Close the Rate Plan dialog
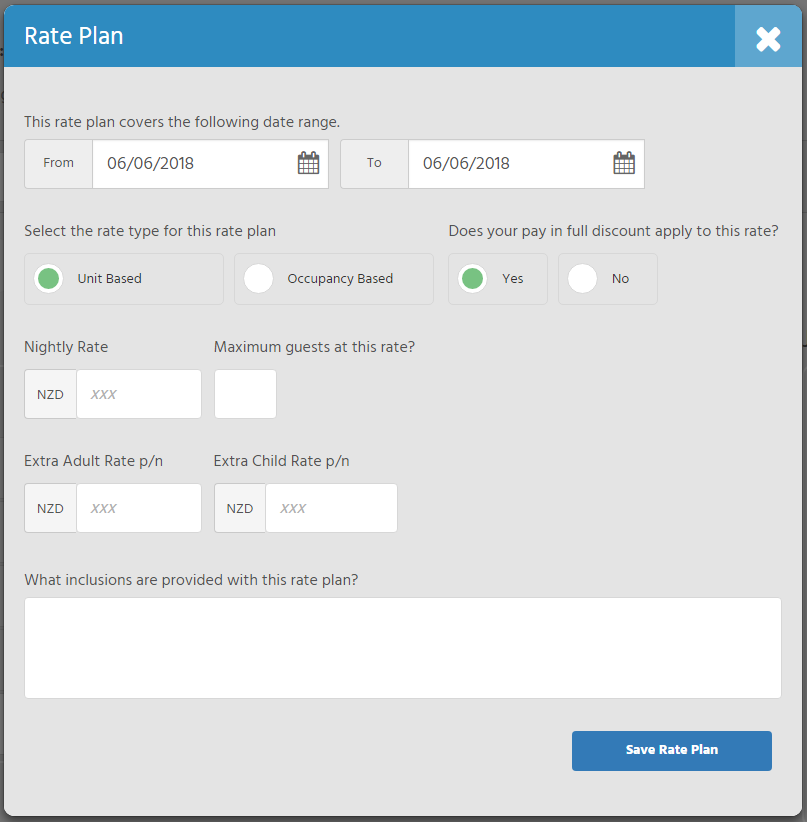This screenshot has height=822, width=807. click(768, 37)
